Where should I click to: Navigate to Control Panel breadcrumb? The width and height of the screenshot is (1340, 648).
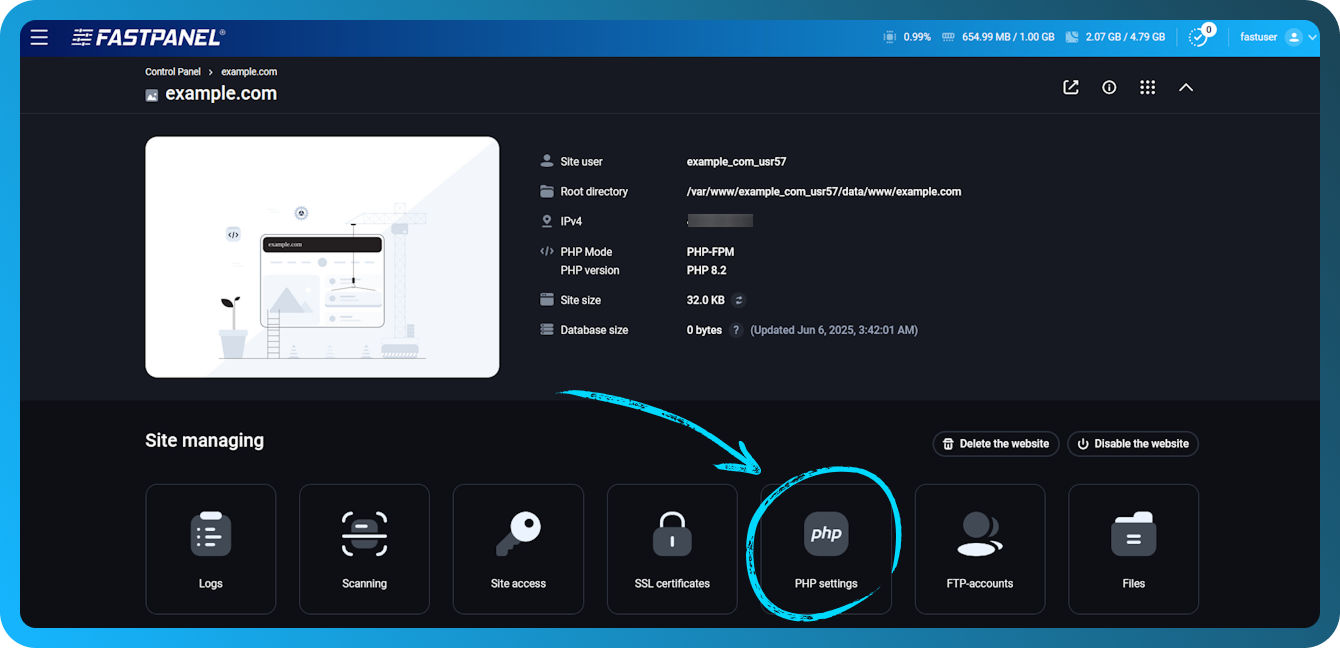[172, 71]
